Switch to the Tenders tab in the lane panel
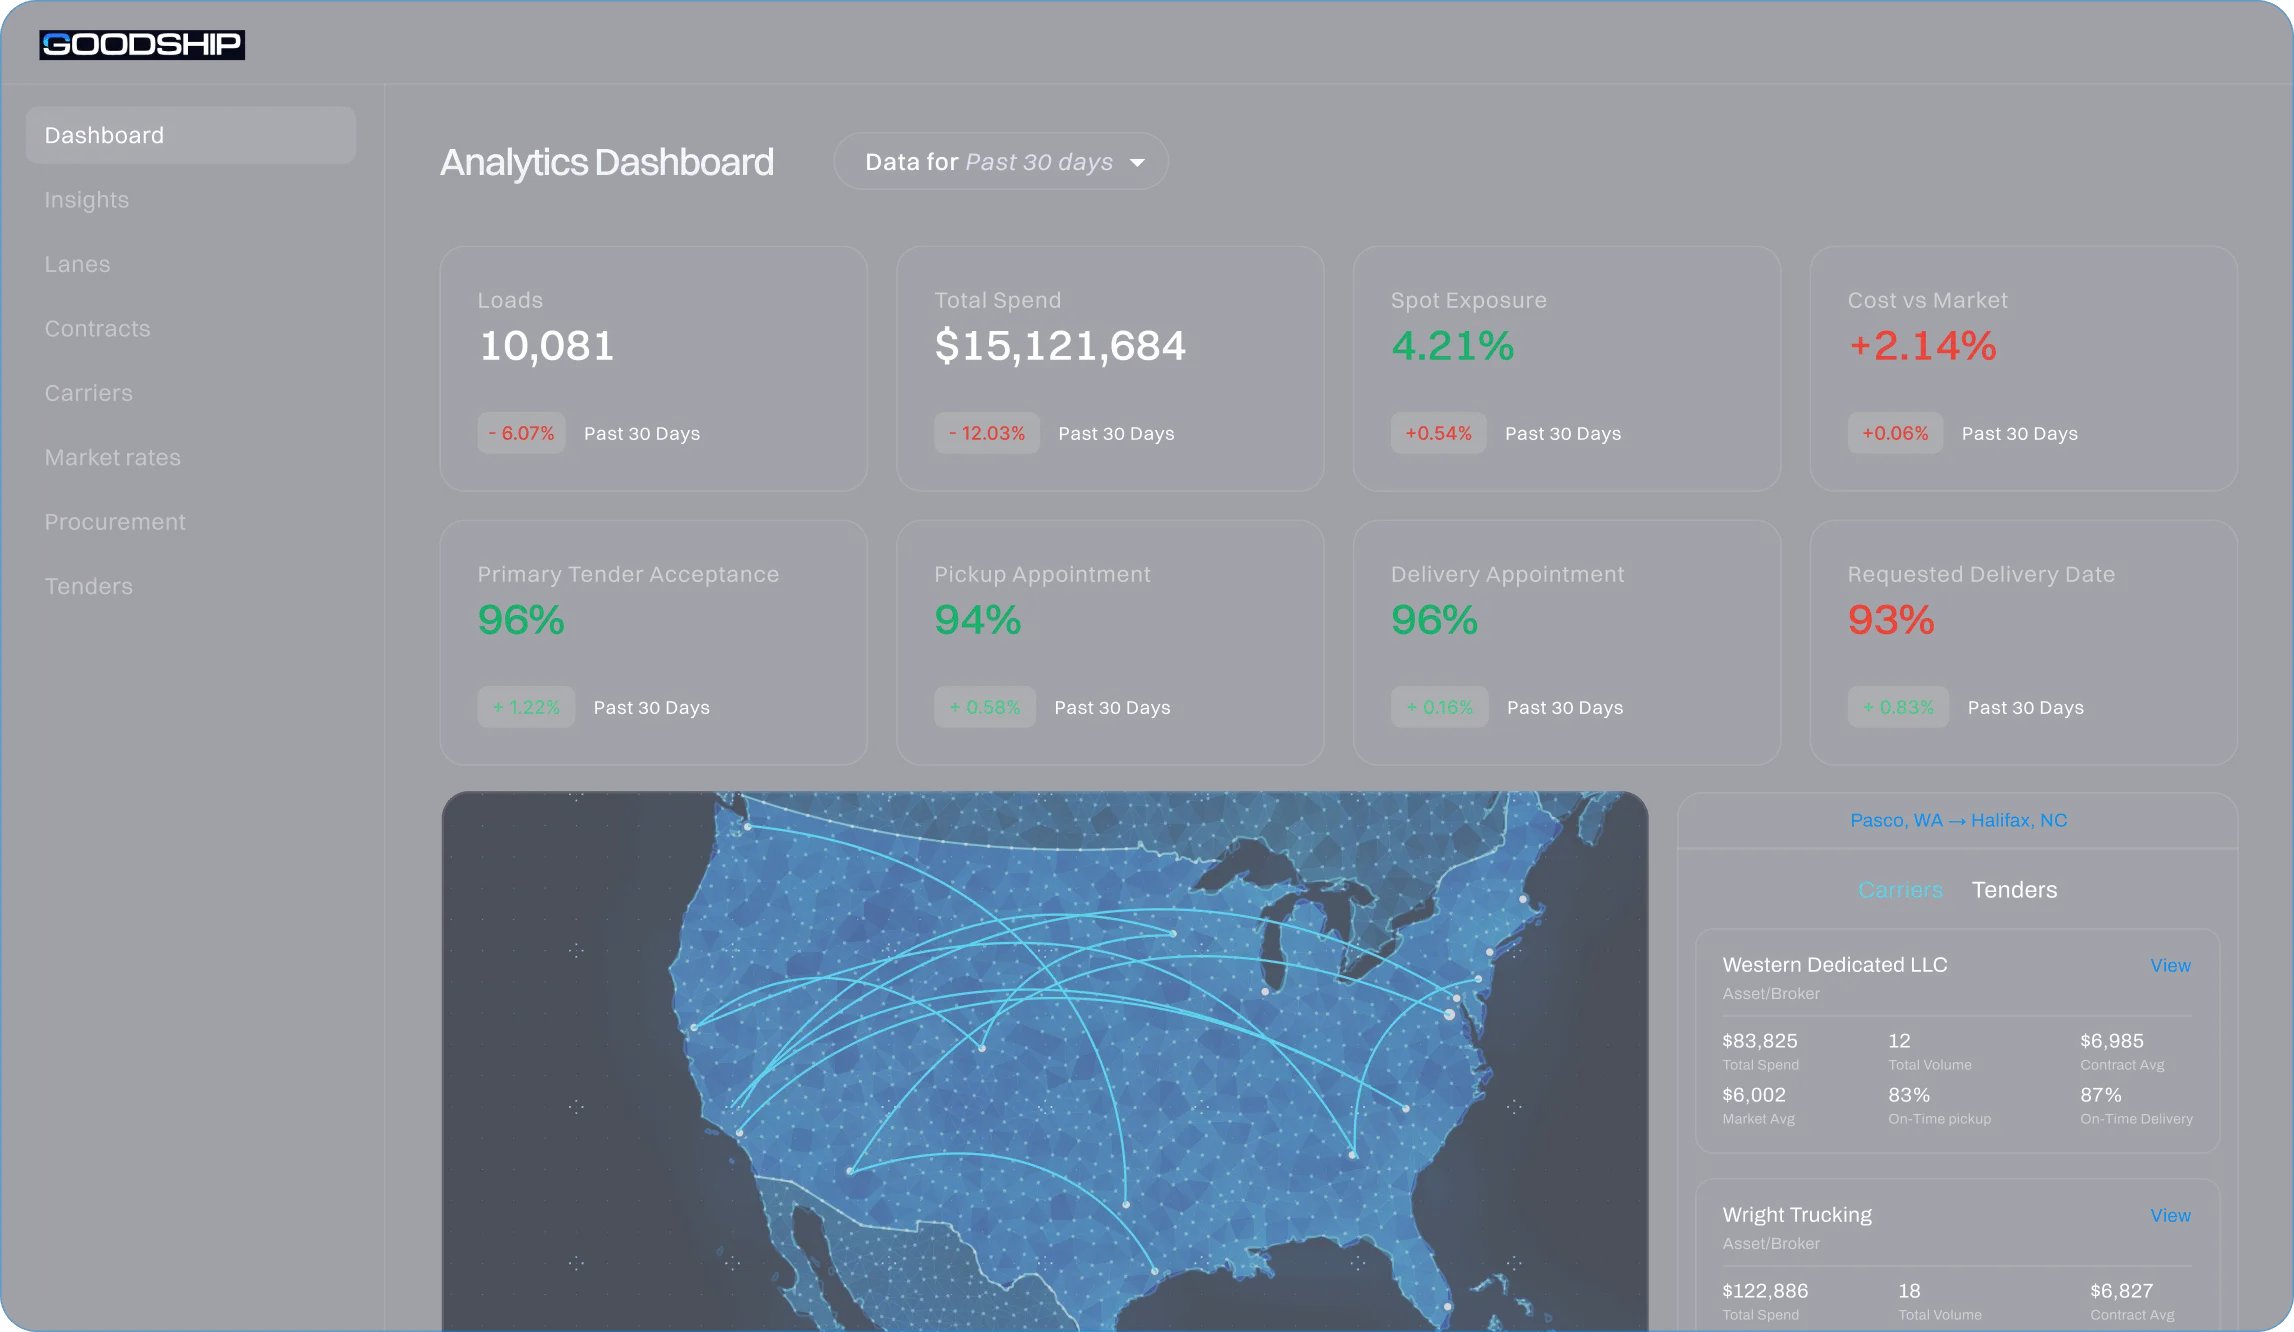2294x1332 pixels. [x=2014, y=890]
